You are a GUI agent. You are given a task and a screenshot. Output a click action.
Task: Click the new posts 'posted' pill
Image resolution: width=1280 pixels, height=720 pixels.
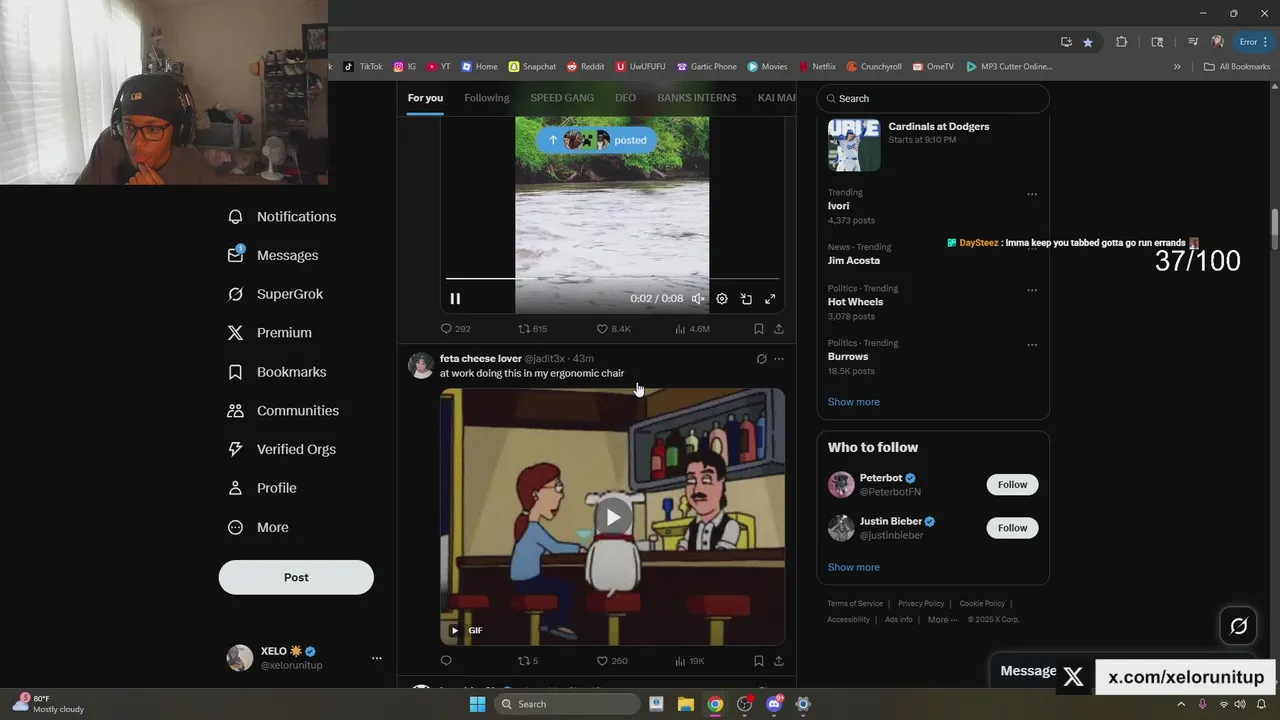597,140
